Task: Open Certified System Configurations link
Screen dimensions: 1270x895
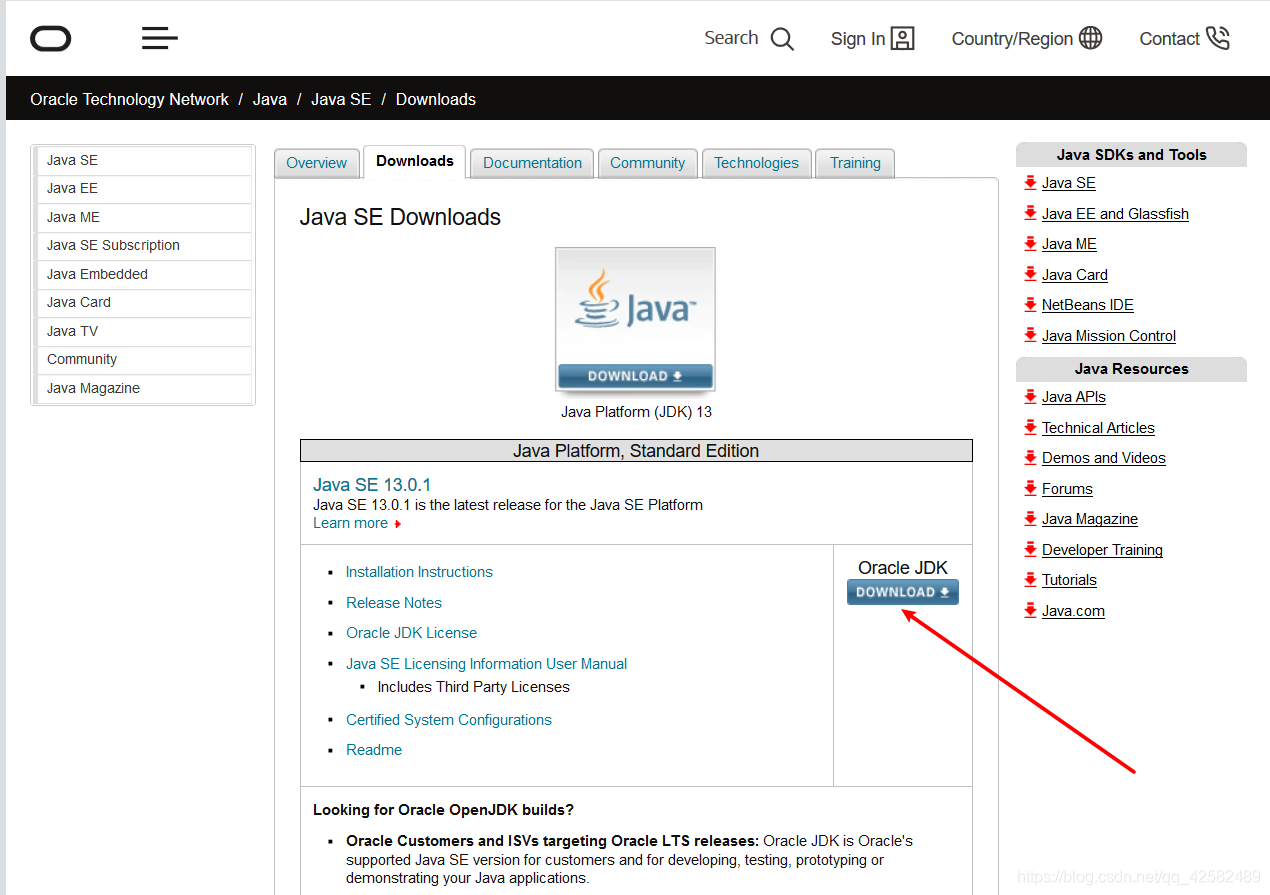Action: pyautogui.click(x=449, y=720)
